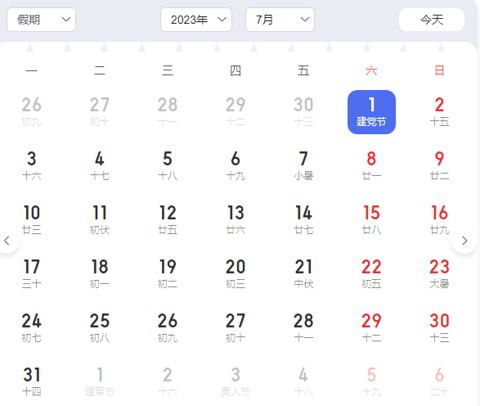Open the 假期 holiday dropdown
The width and height of the screenshot is (480, 406).
point(41,20)
